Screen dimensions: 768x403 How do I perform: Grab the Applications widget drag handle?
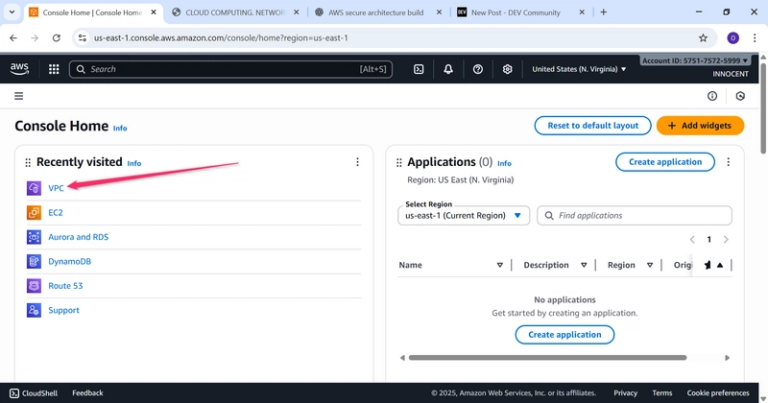point(399,163)
